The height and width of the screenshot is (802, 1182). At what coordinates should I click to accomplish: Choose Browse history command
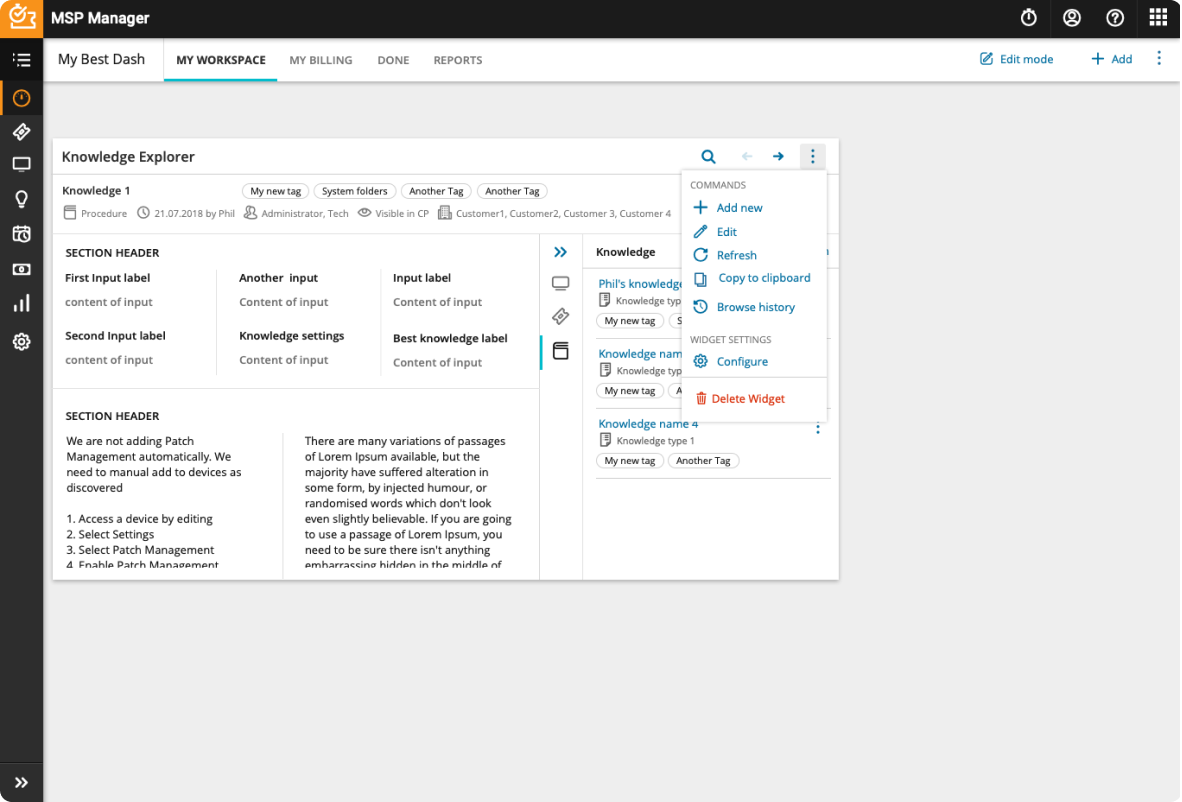(x=744, y=307)
